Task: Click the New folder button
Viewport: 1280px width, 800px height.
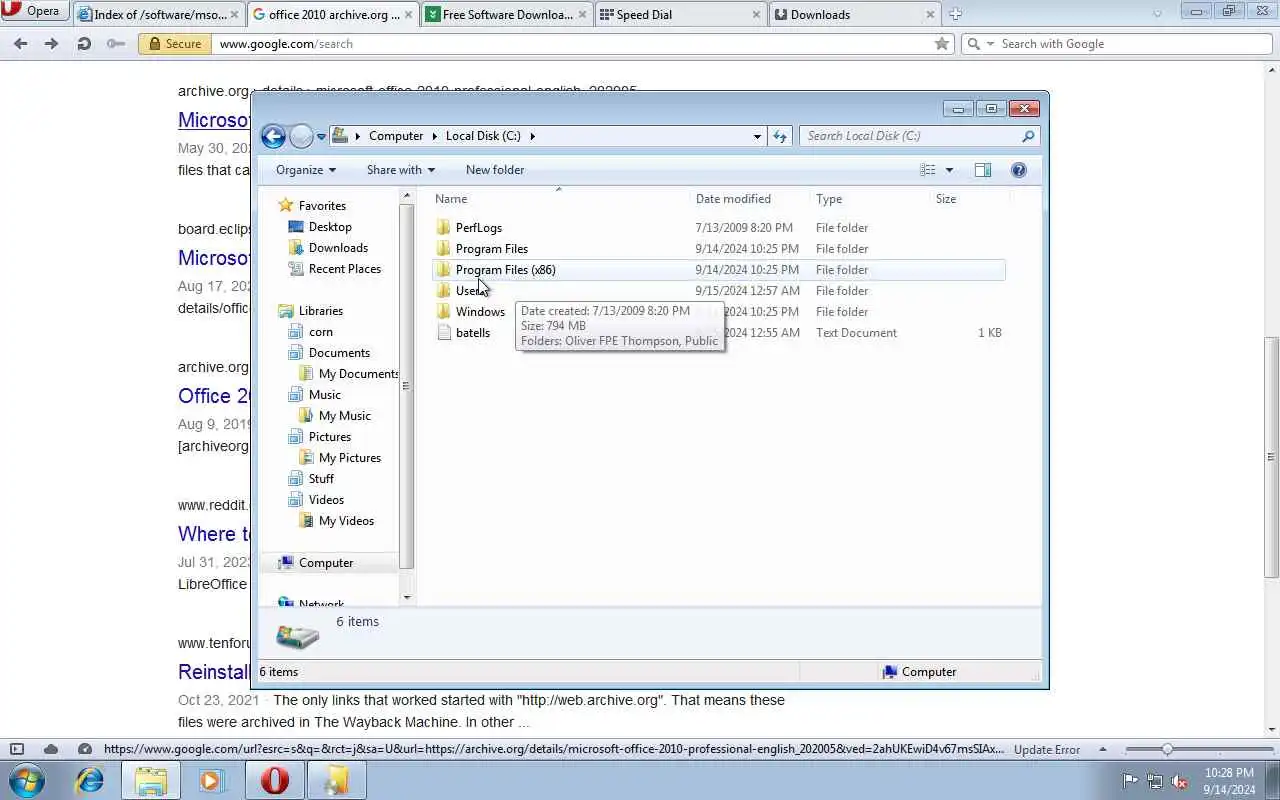Action: click(x=495, y=170)
